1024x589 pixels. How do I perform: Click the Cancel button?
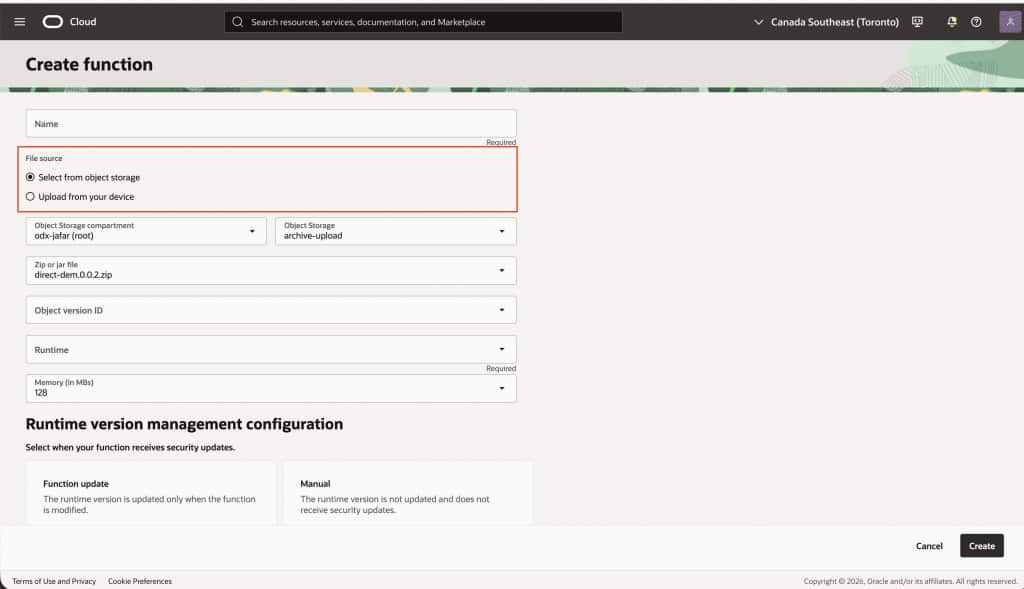pyautogui.click(x=929, y=546)
